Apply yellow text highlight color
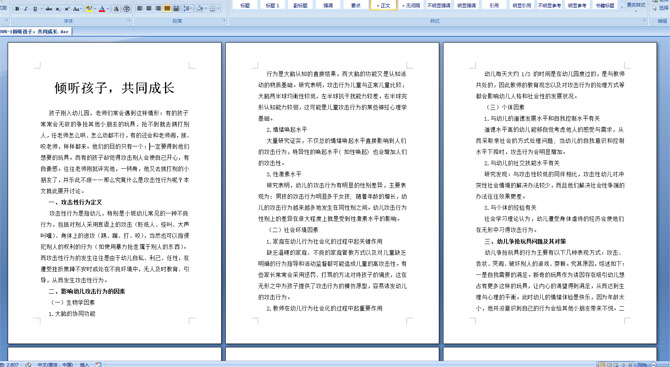This screenshot has width=670, height=367. (89, 9)
